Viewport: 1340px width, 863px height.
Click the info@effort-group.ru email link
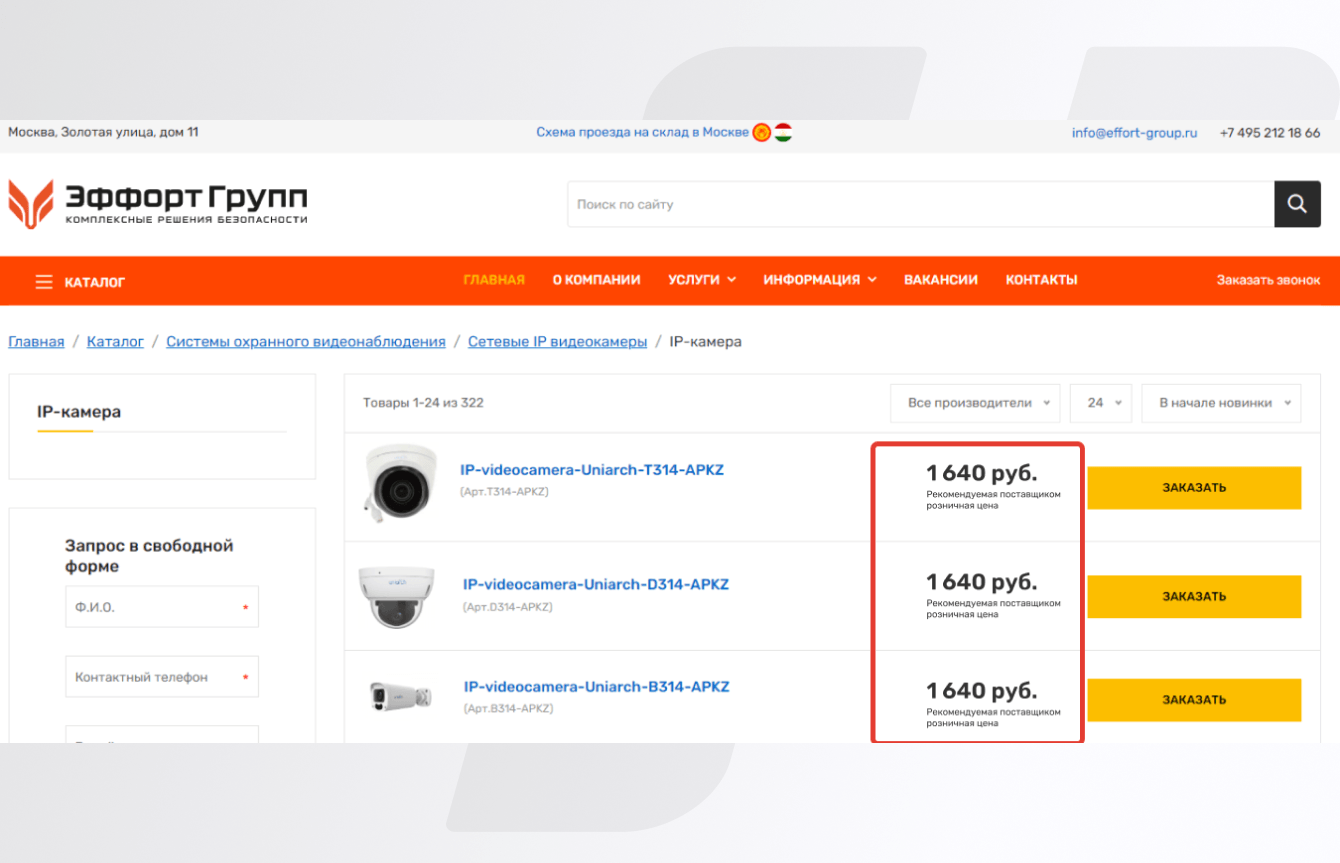(1134, 132)
